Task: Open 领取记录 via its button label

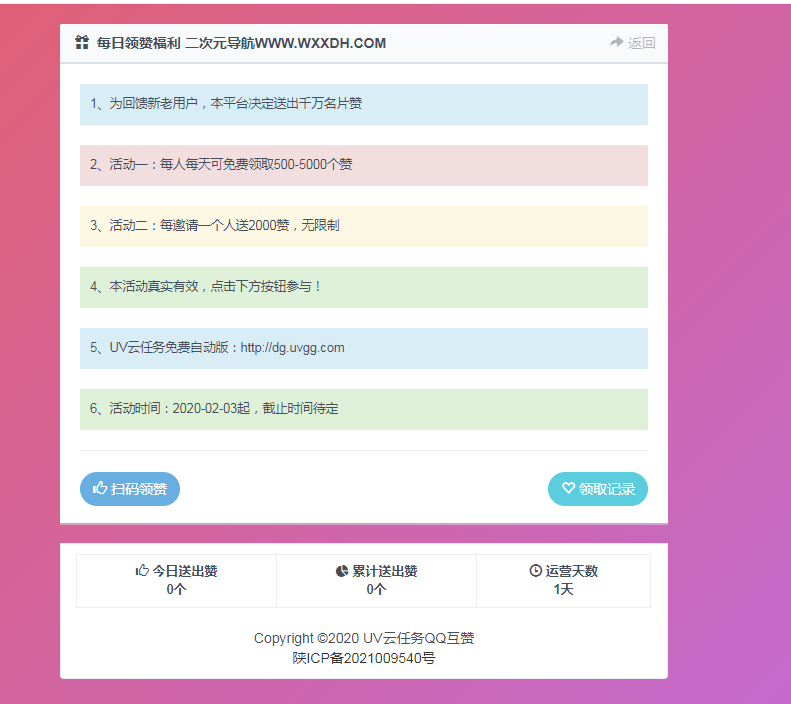Action: (607, 489)
